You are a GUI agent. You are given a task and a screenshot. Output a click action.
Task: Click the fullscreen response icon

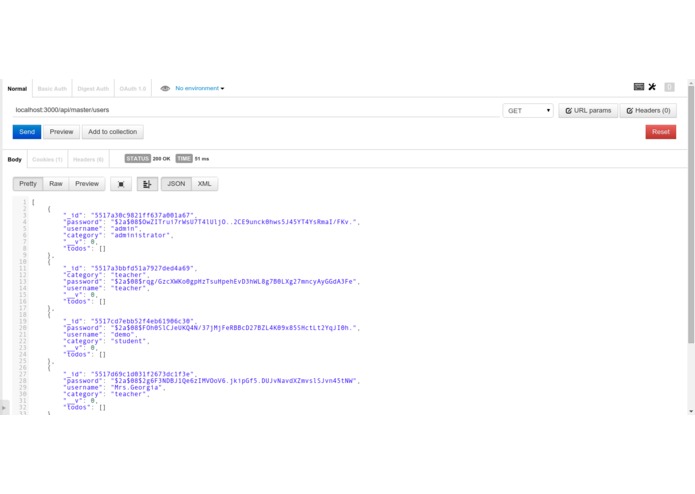point(121,184)
